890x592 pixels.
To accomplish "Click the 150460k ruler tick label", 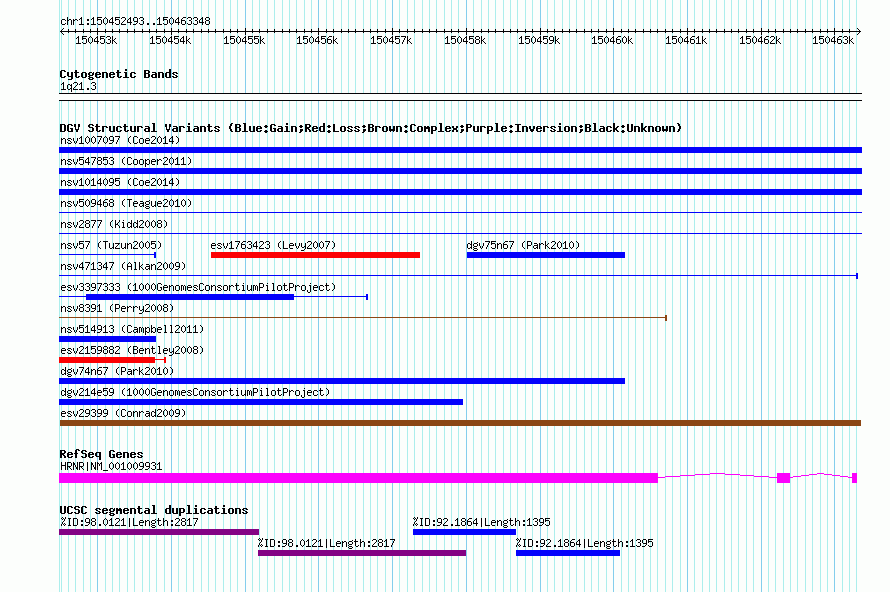I will [x=612, y=40].
